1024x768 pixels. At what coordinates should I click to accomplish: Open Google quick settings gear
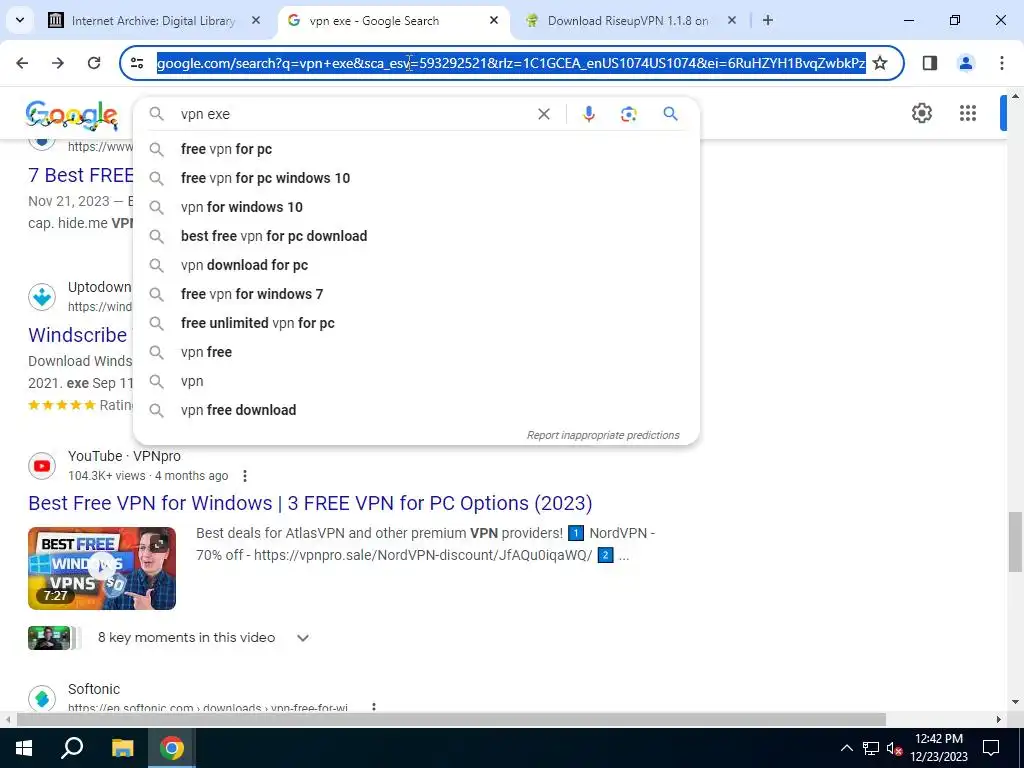point(921,113)
